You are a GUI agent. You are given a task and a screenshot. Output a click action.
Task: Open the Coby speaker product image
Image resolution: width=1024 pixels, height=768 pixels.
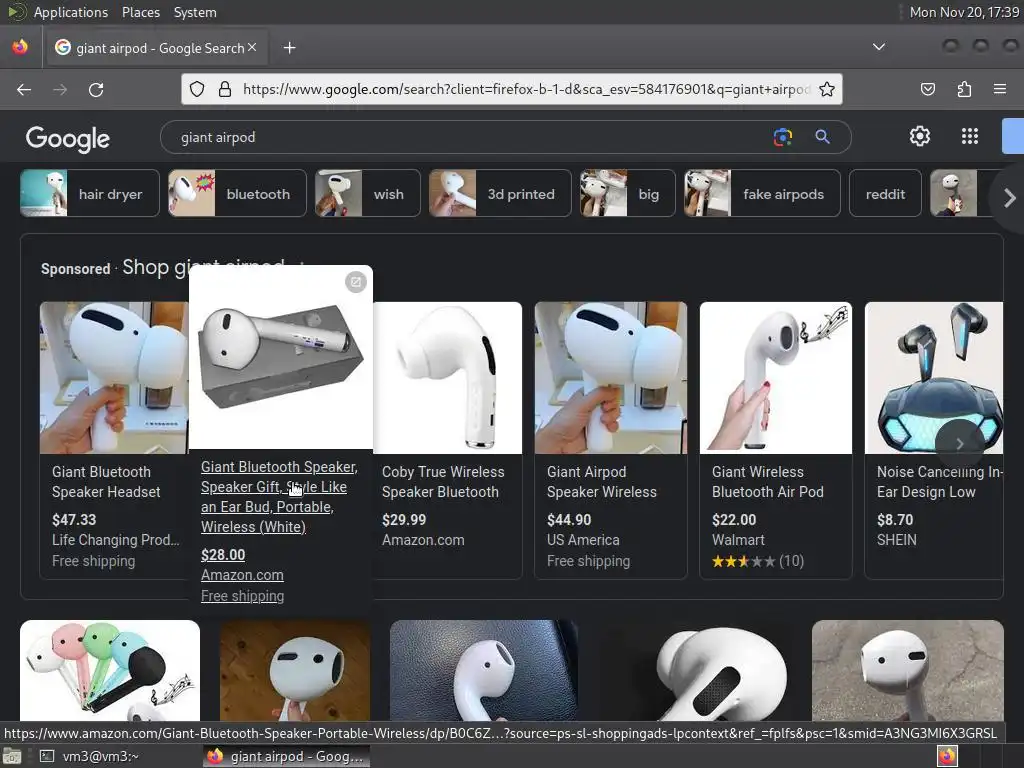click(x=448, y=377)
